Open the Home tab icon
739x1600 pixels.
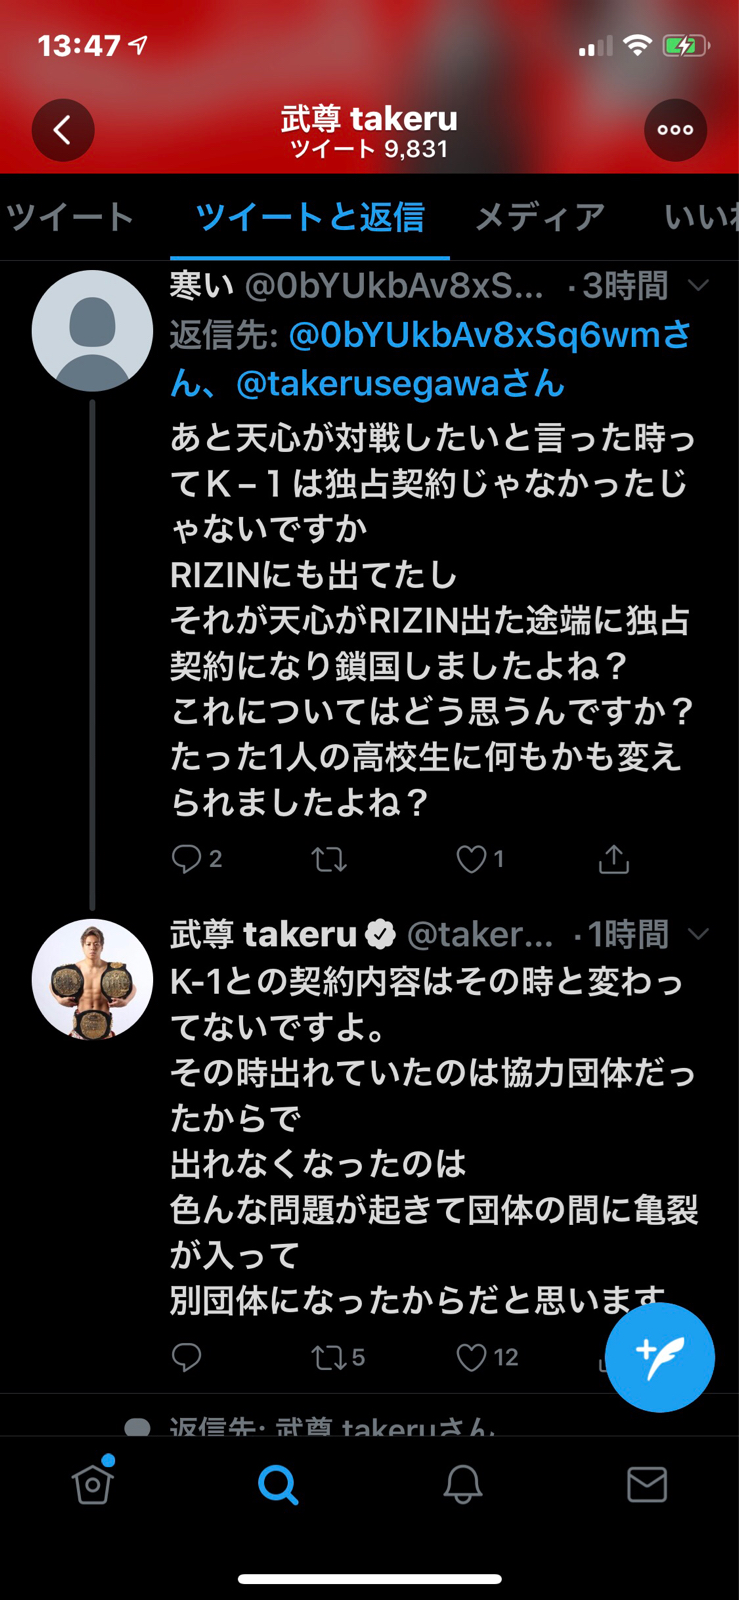click(x=93, y=1484)
